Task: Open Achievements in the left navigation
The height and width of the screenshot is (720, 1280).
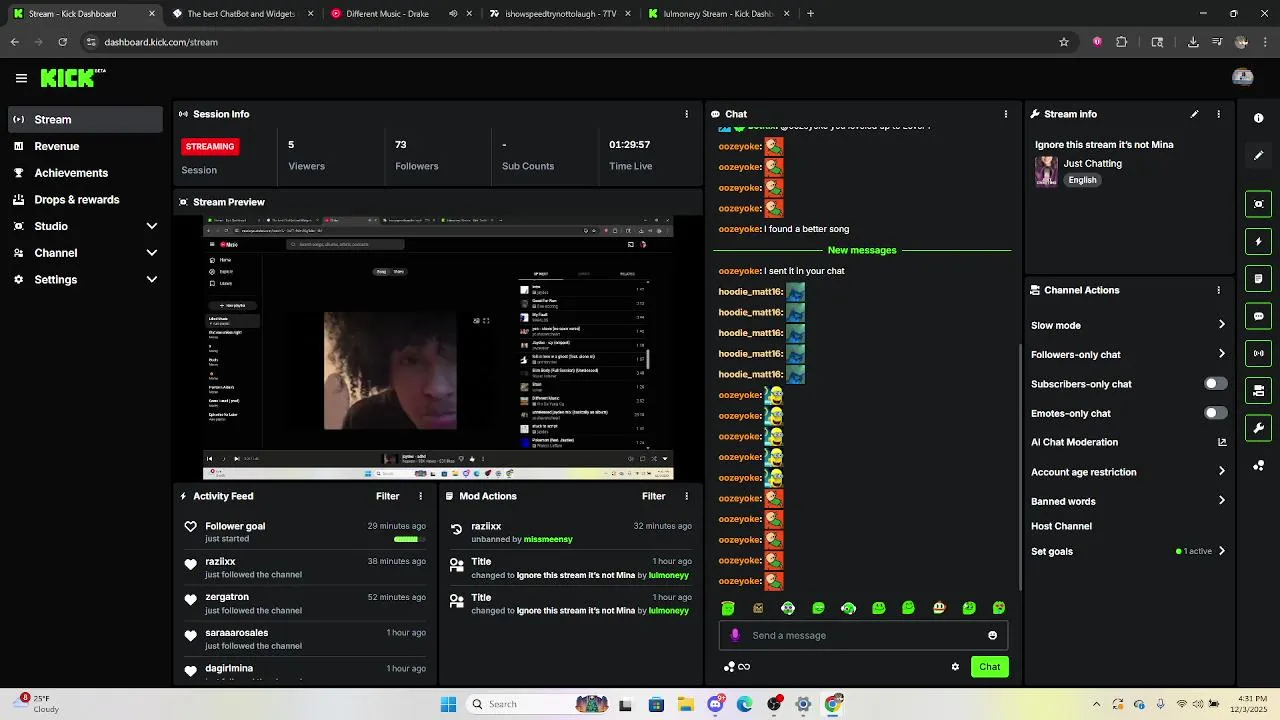Action: pos(85,173)
